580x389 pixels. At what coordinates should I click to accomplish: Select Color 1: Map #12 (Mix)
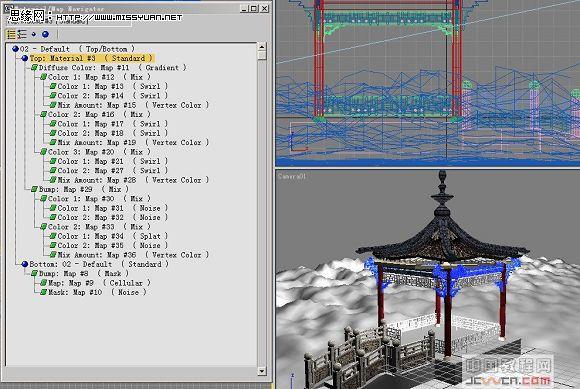tap(99, 77)
